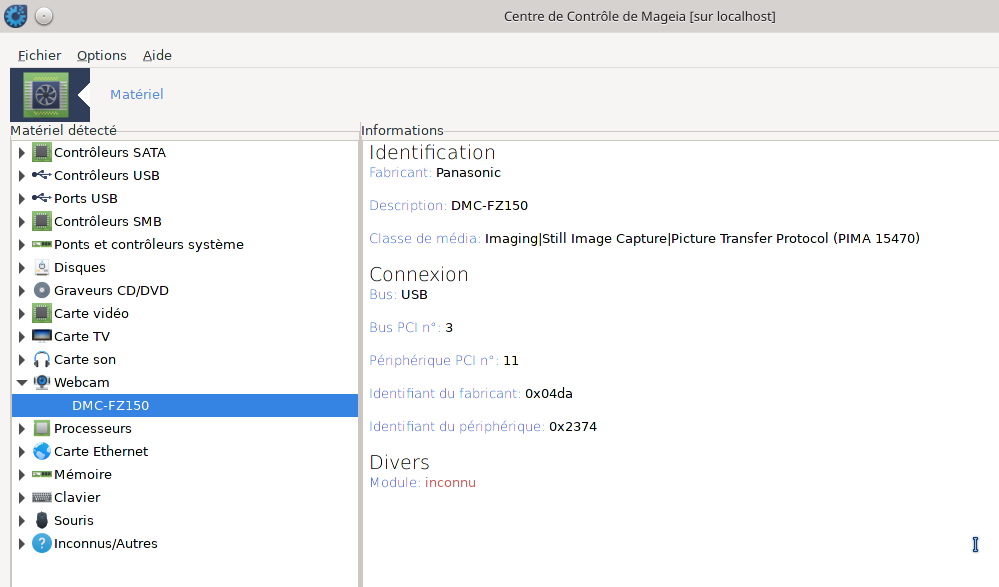Image resolution: width=999 pixels, height=587 pixels.
Task: Click the device ID 0x2374
Action: (x=573, y=426)
